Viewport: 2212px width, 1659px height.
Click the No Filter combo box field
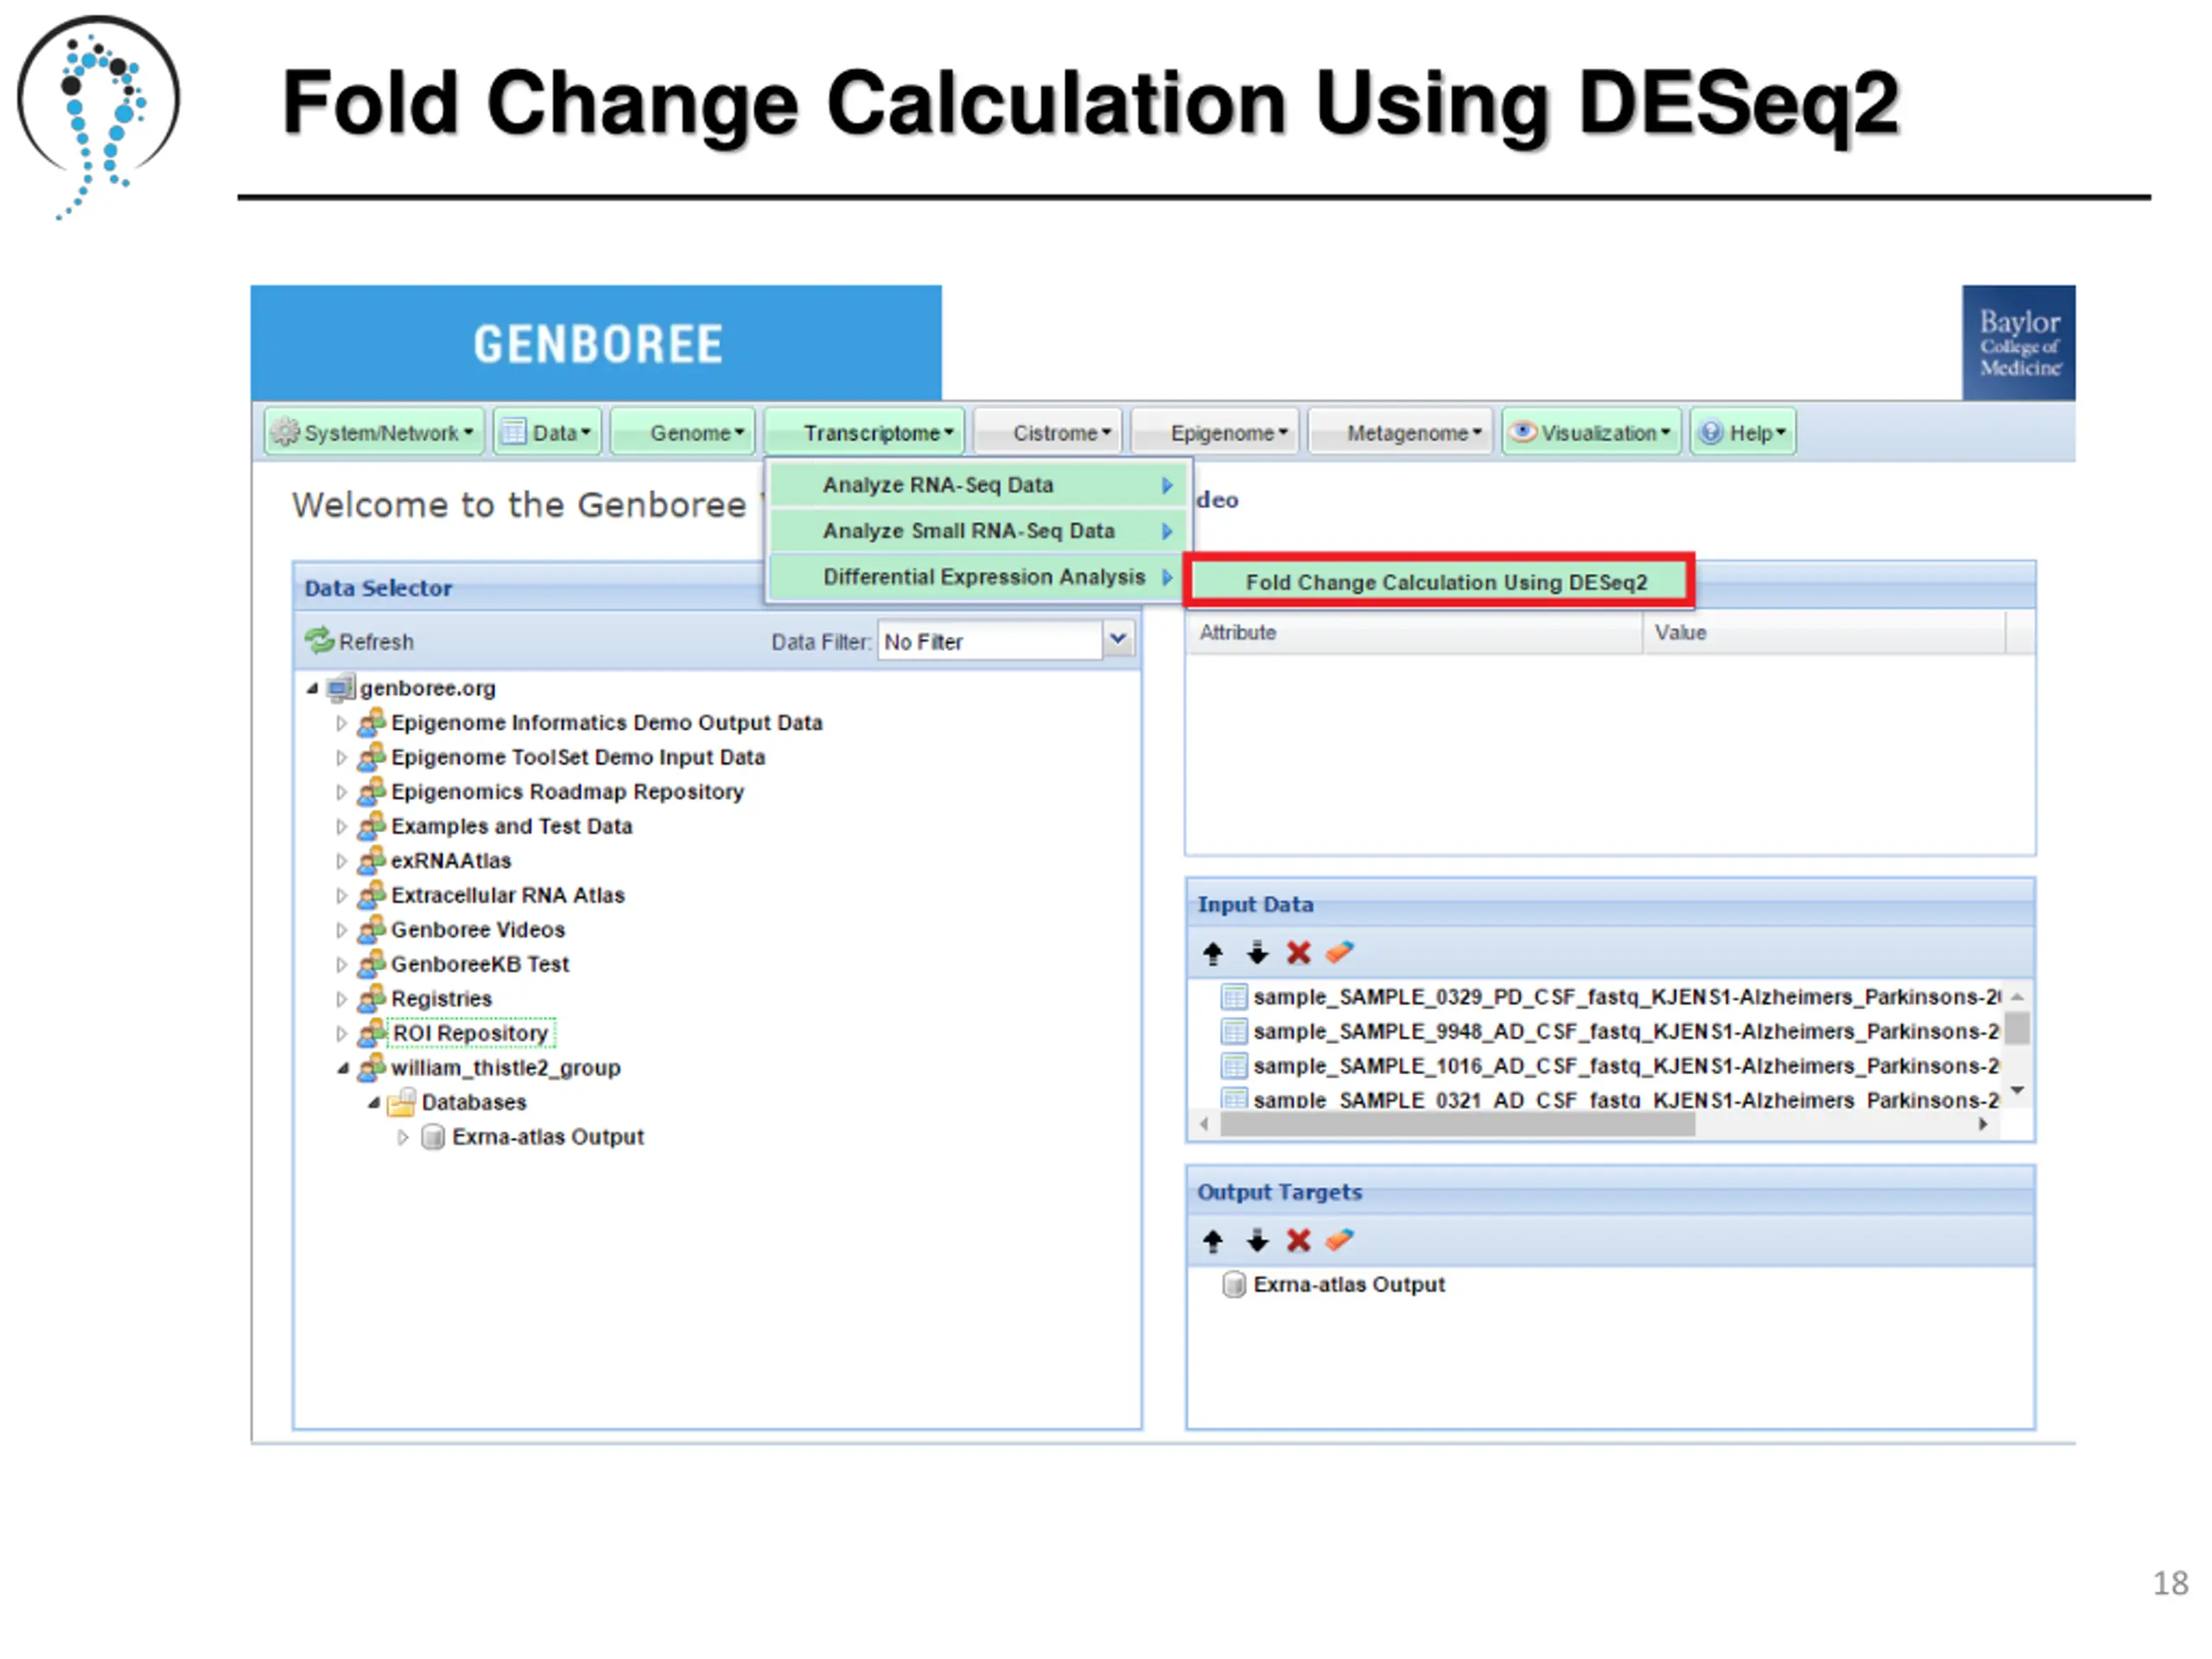989,640
